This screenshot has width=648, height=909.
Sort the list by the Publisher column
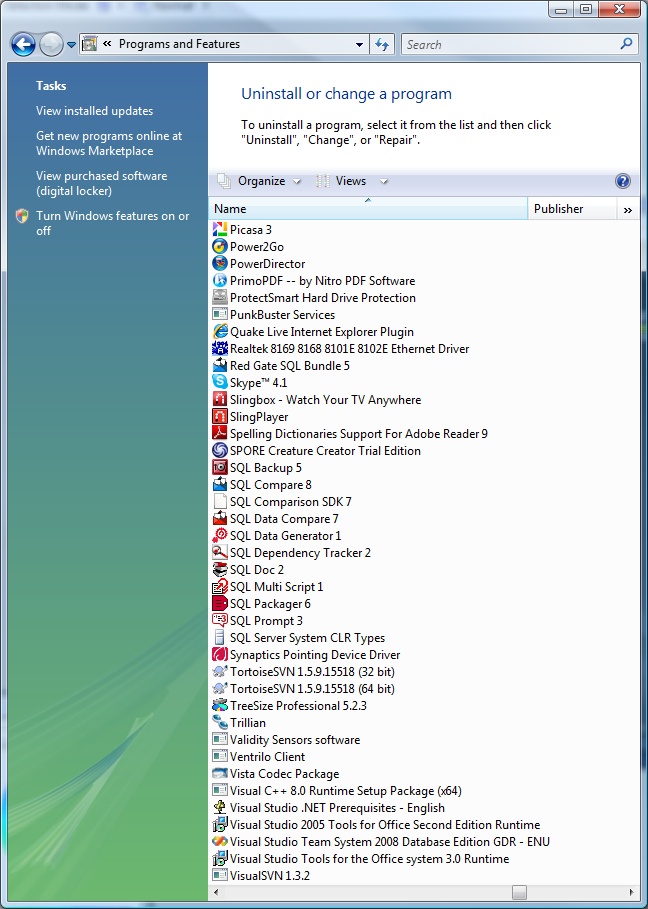572,209
